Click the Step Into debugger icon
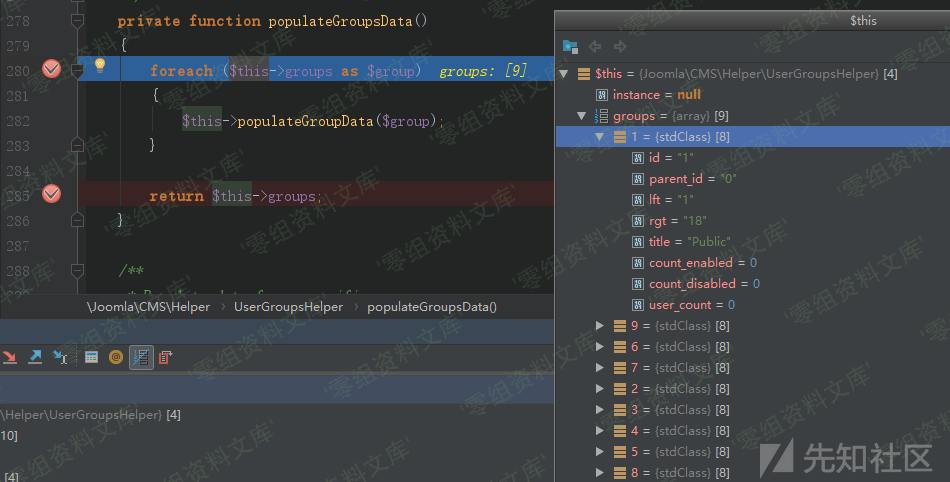 point(10,357)
